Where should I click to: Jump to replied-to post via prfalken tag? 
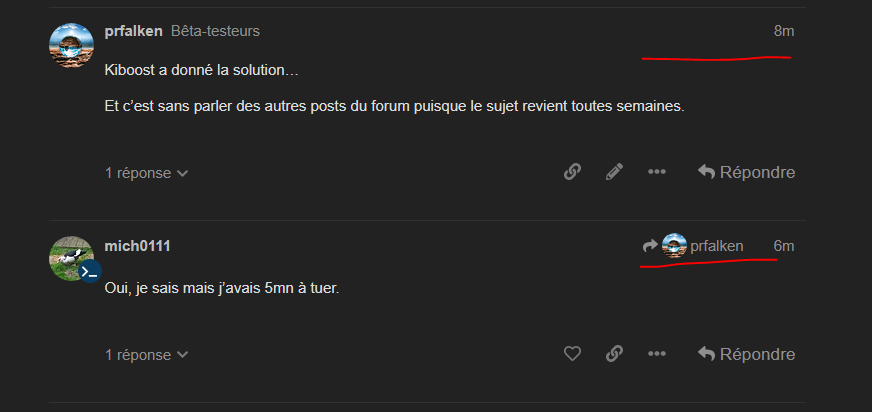point(717,246)
